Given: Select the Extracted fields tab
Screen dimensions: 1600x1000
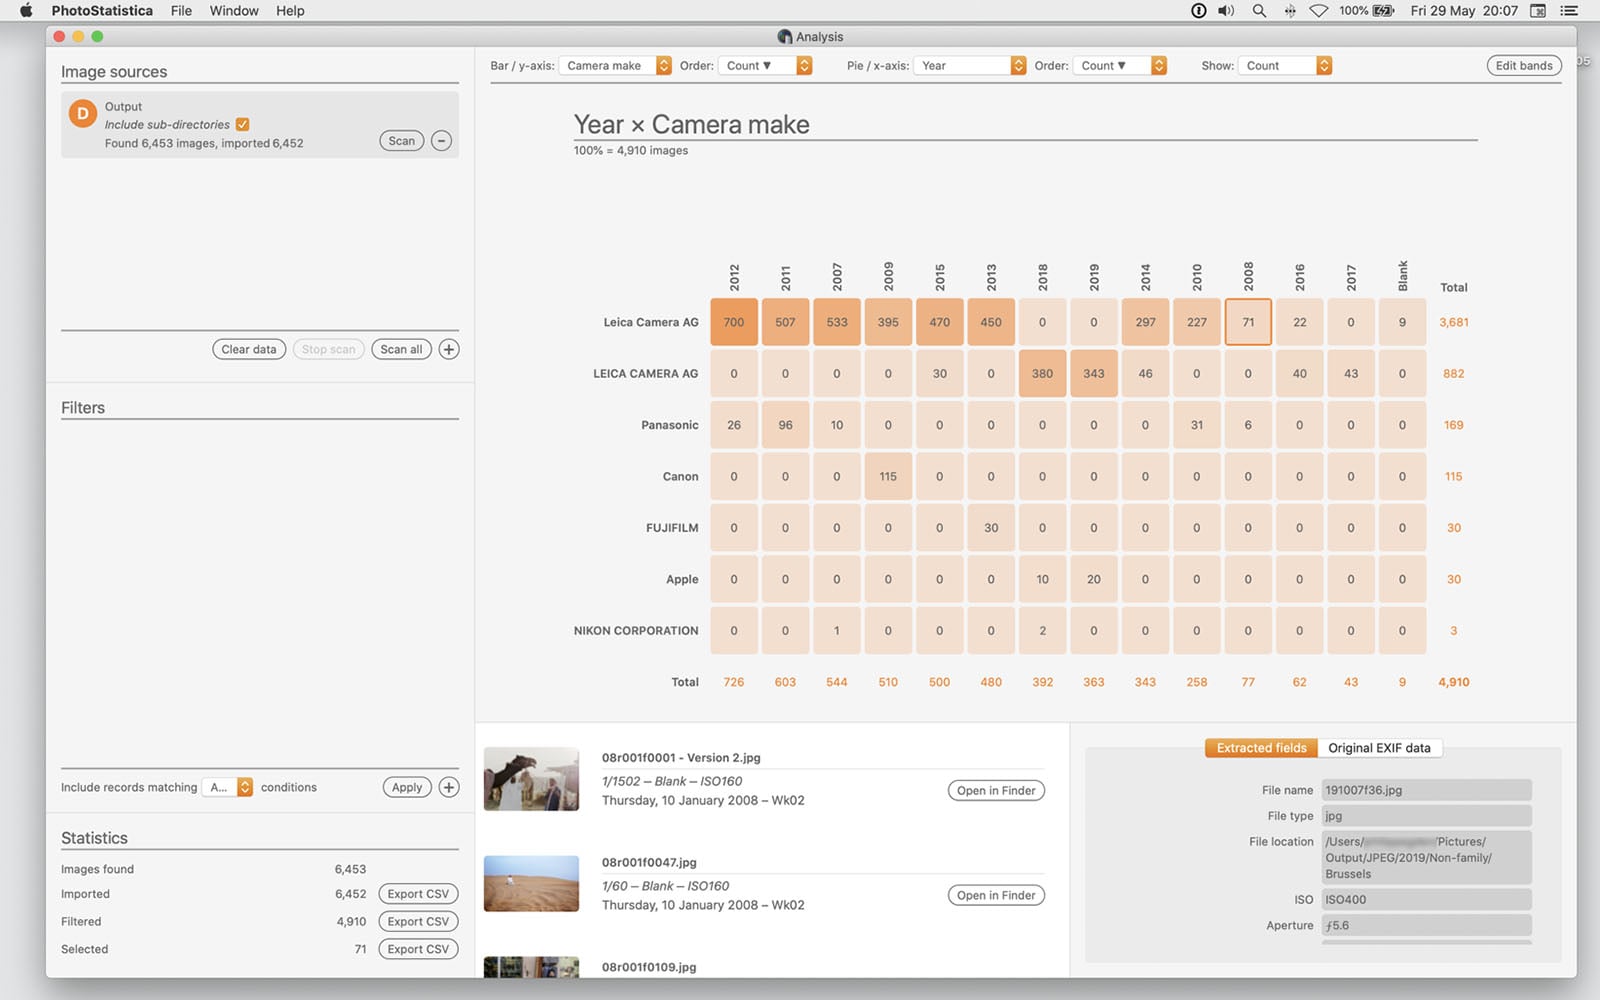Looking at the screenshot, I should [1261, 748].
